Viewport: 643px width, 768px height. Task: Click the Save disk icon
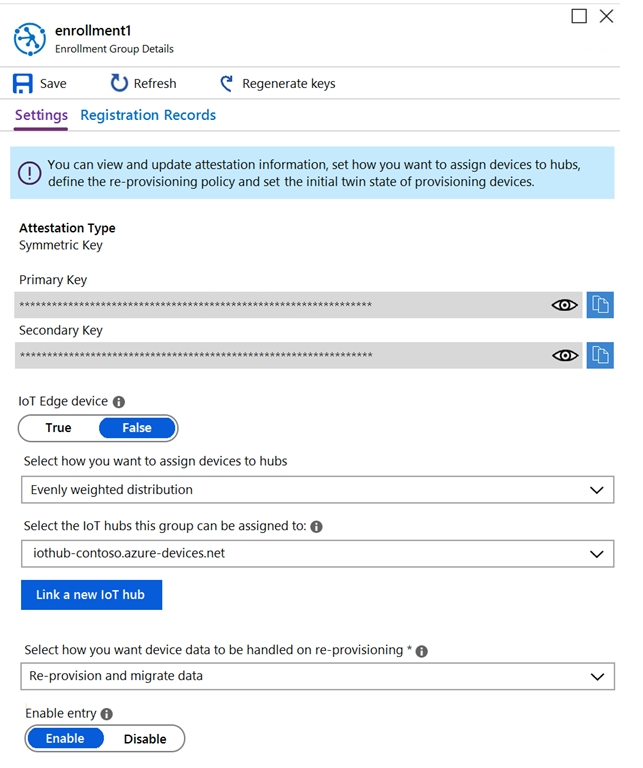point(23,83)
